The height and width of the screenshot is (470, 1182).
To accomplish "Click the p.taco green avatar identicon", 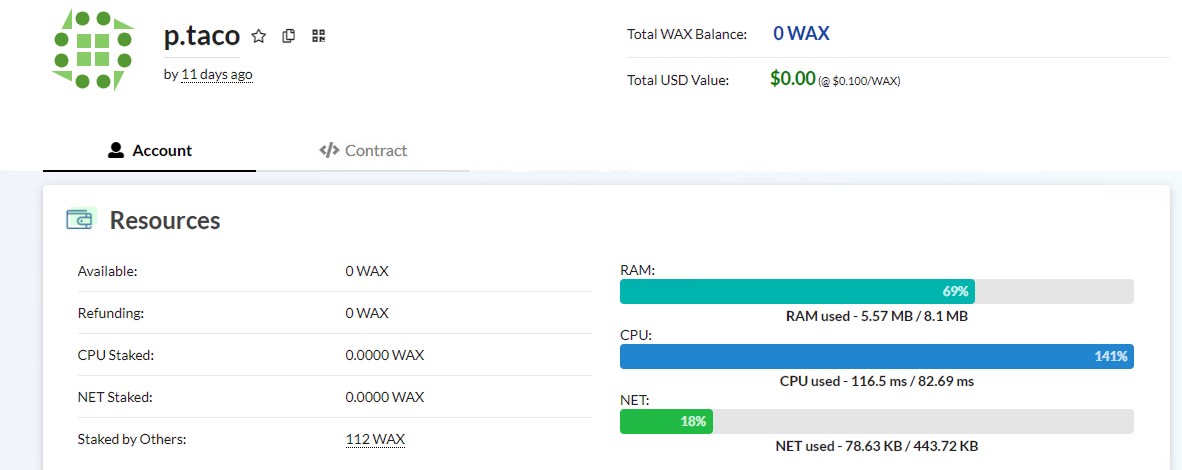I will coord(93,51).
